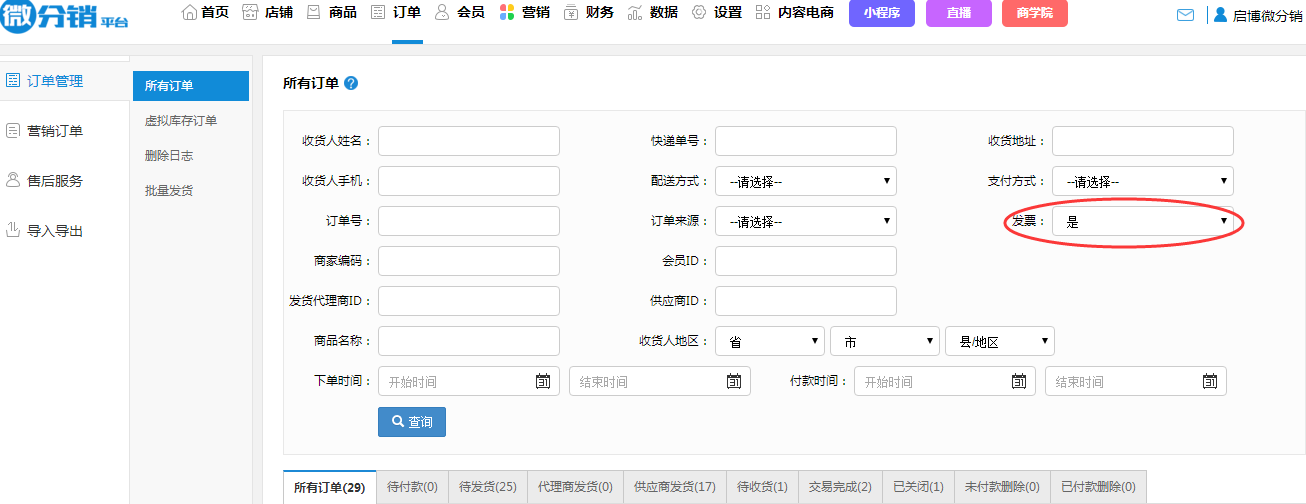Open calendar for payment end time
Image resolution: width=1306 pixels, height=504 pixels.
(x=1209, y=381)
